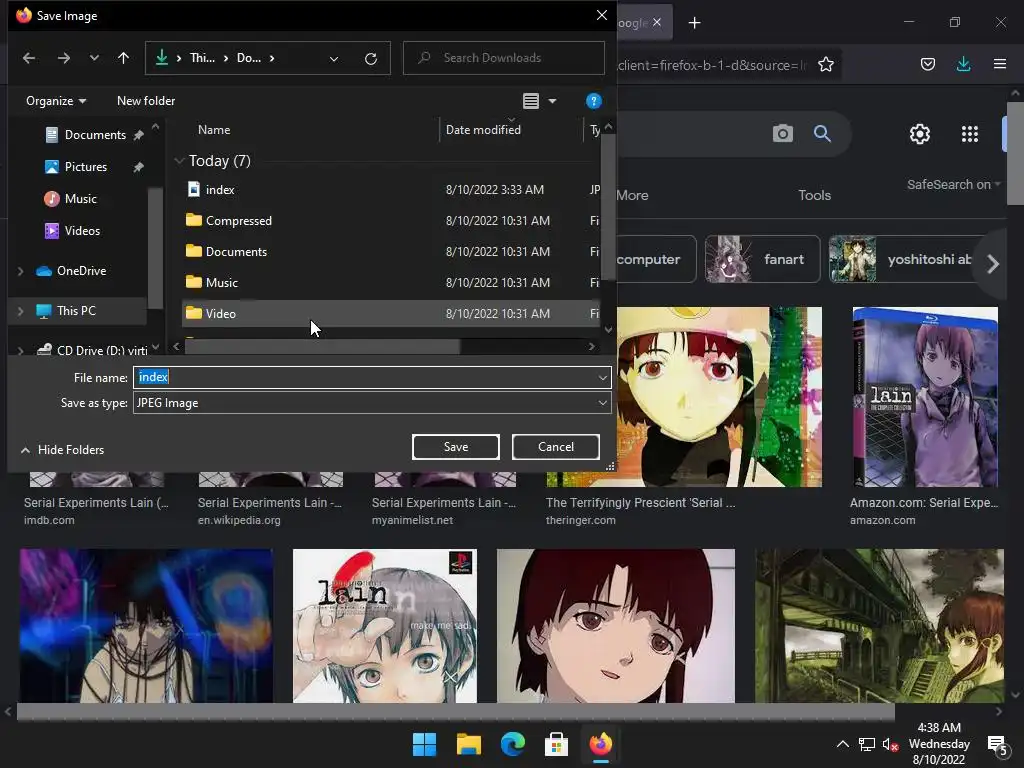Open Google apps grid icon
1024x768 pixels.
tap(969, 134)
